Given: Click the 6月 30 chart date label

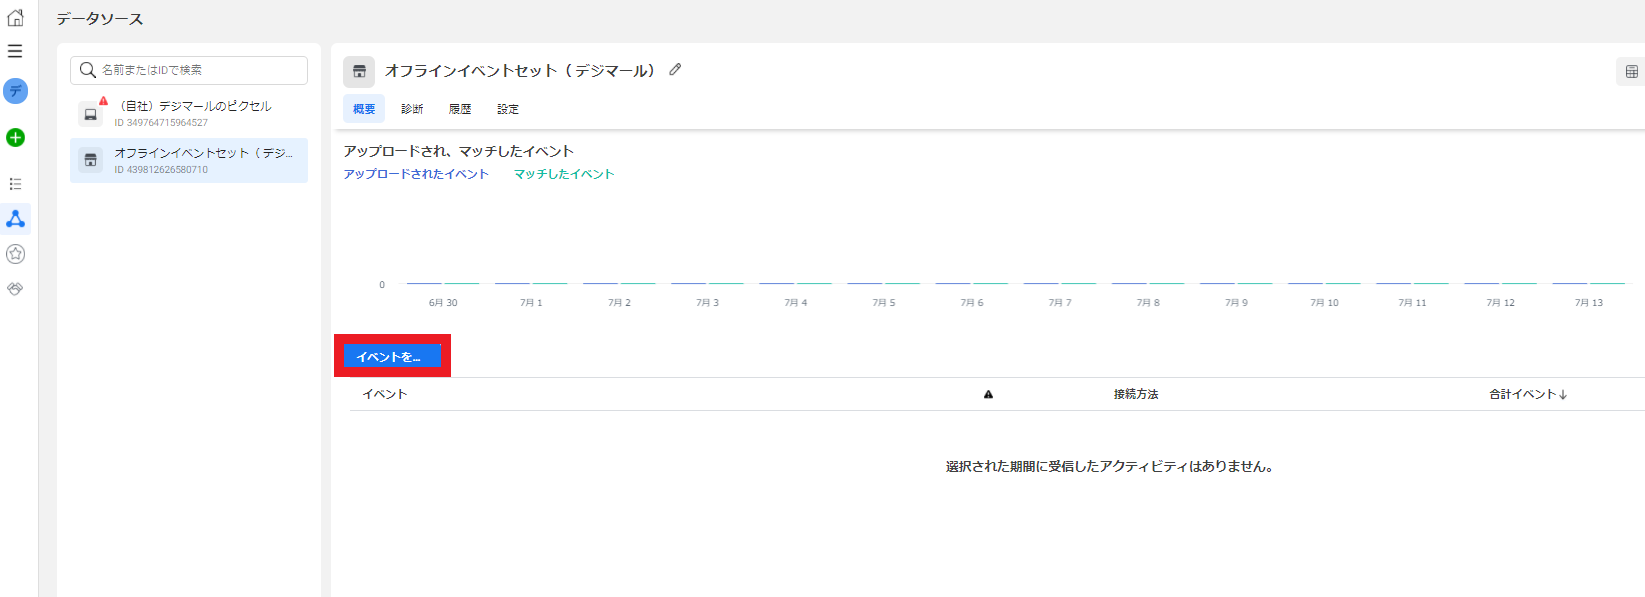Looking at the screenshot, I should 443,302.
